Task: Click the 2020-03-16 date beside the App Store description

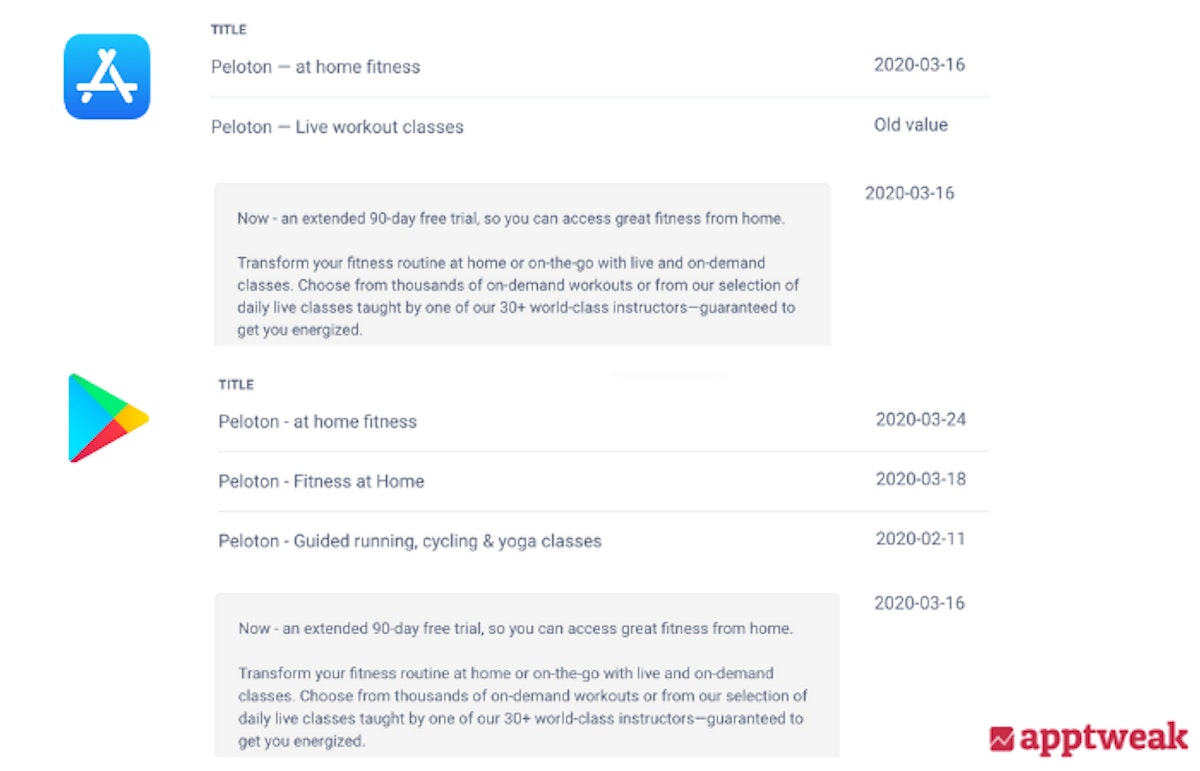Action: click(909, 193)
